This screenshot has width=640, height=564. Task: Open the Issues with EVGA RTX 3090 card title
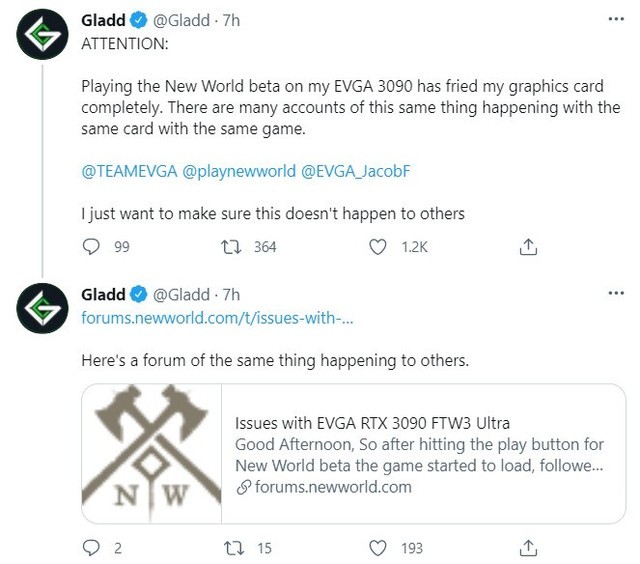tap(372, 423)
